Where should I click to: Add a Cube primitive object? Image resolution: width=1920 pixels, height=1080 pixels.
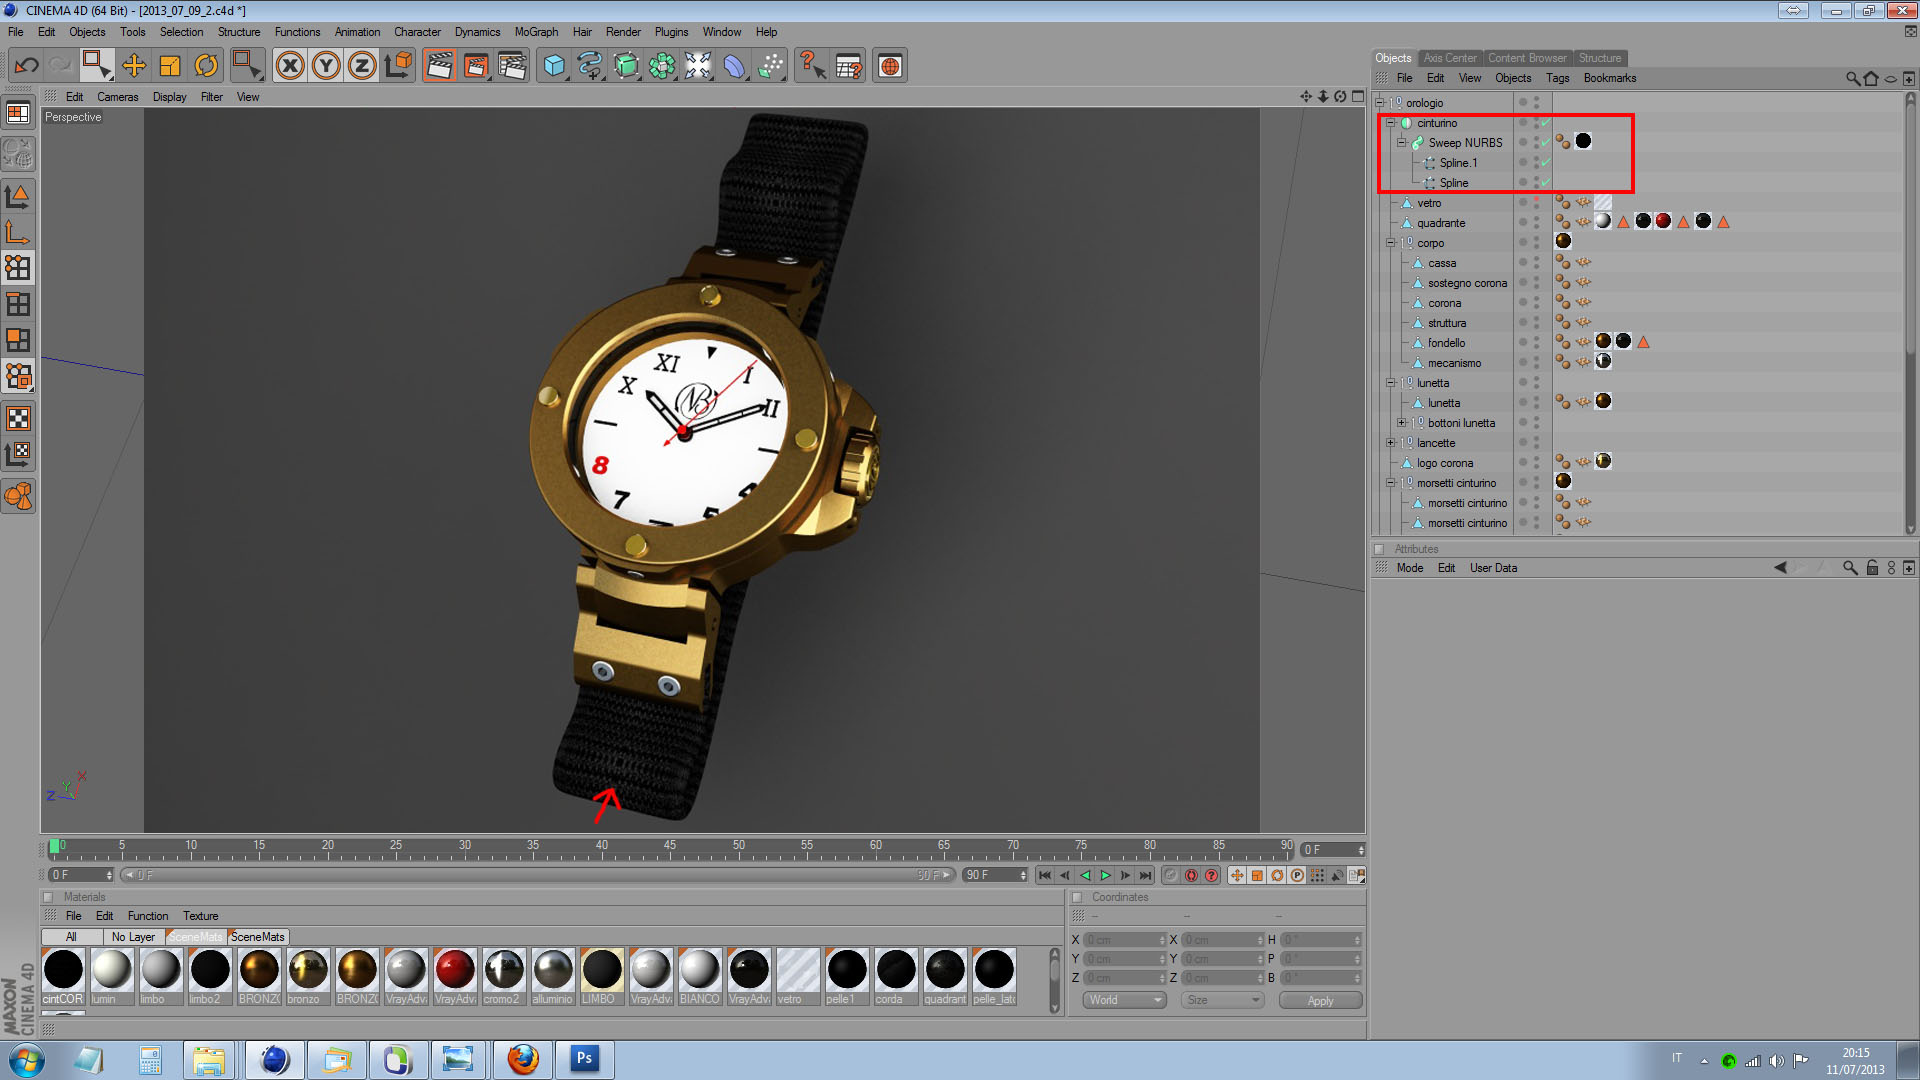tap(553, 66)
